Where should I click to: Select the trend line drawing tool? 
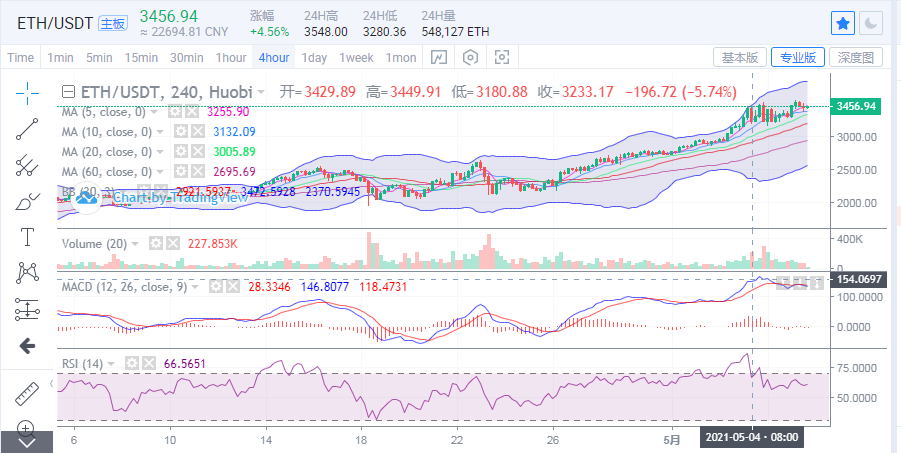tap(27, 129)
